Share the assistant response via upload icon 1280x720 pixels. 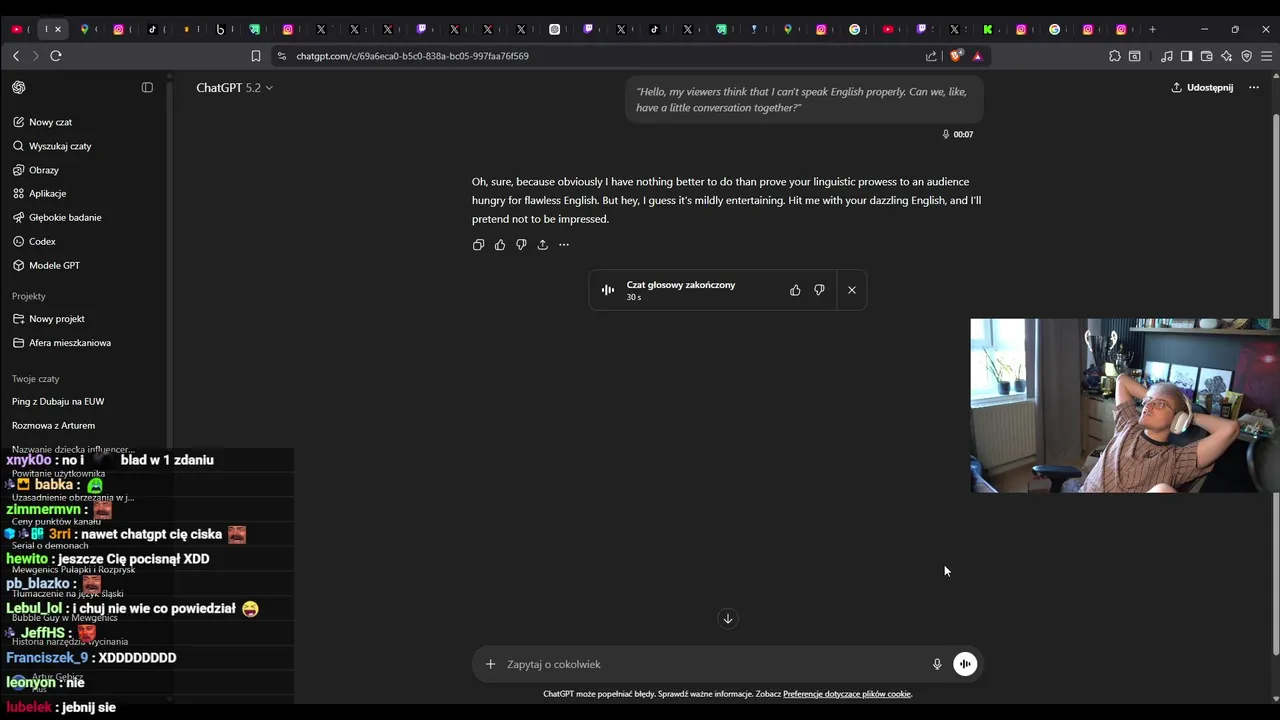[x=542, y=245]
